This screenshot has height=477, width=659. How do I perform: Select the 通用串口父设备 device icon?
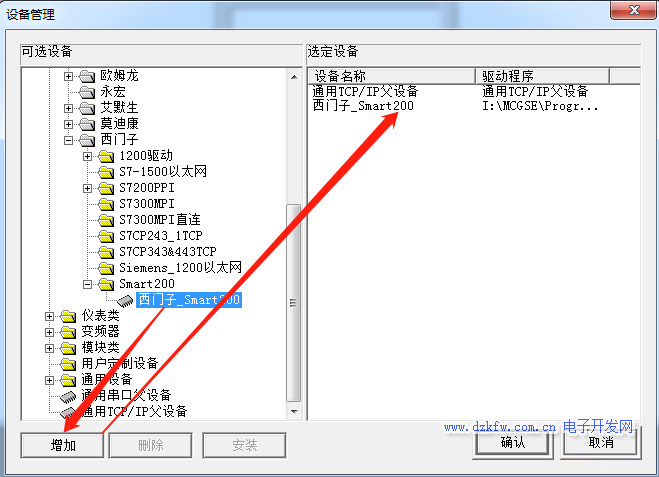[x=68, y=396]
